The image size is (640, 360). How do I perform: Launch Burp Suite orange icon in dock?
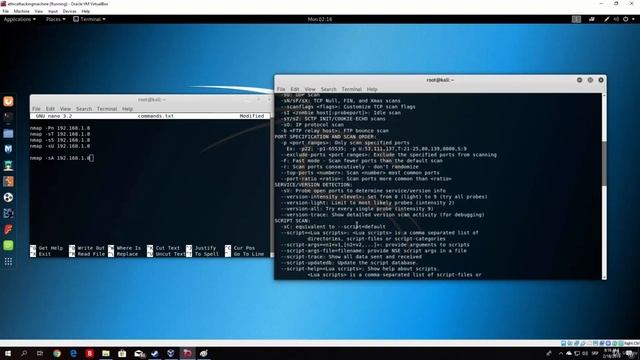pos(8,181)
